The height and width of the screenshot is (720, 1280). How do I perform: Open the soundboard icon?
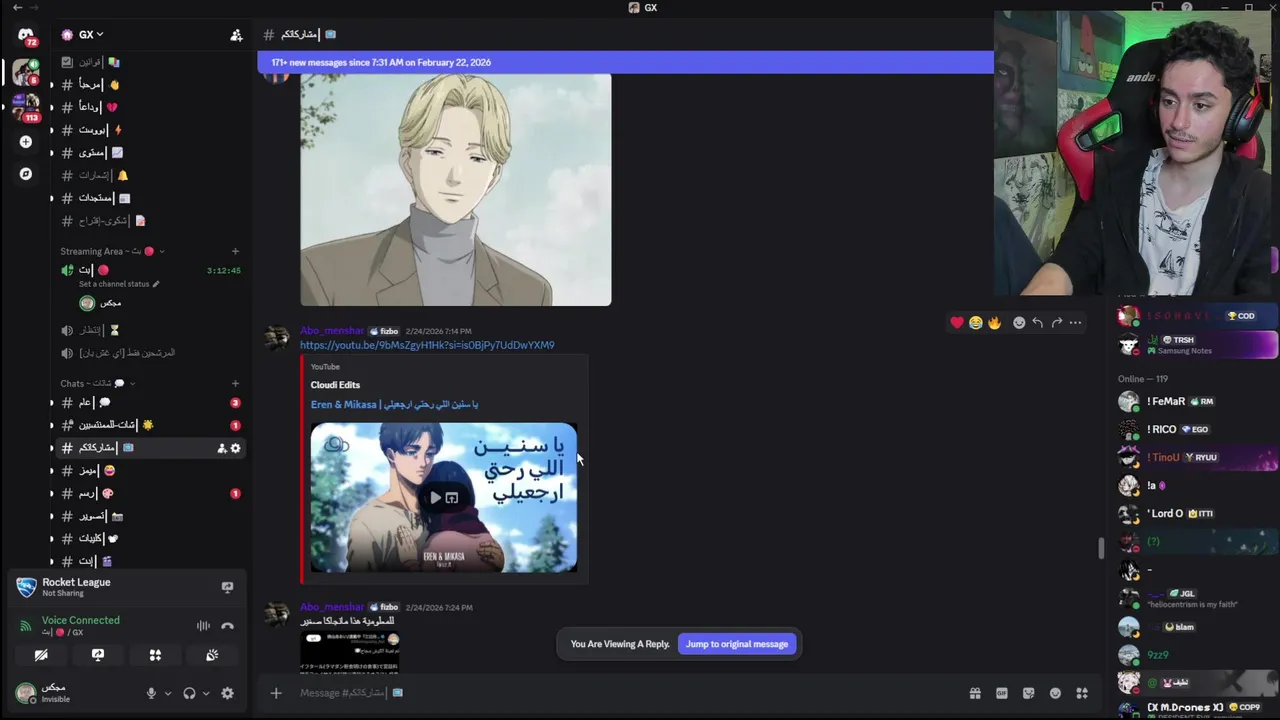pos(212,655)
